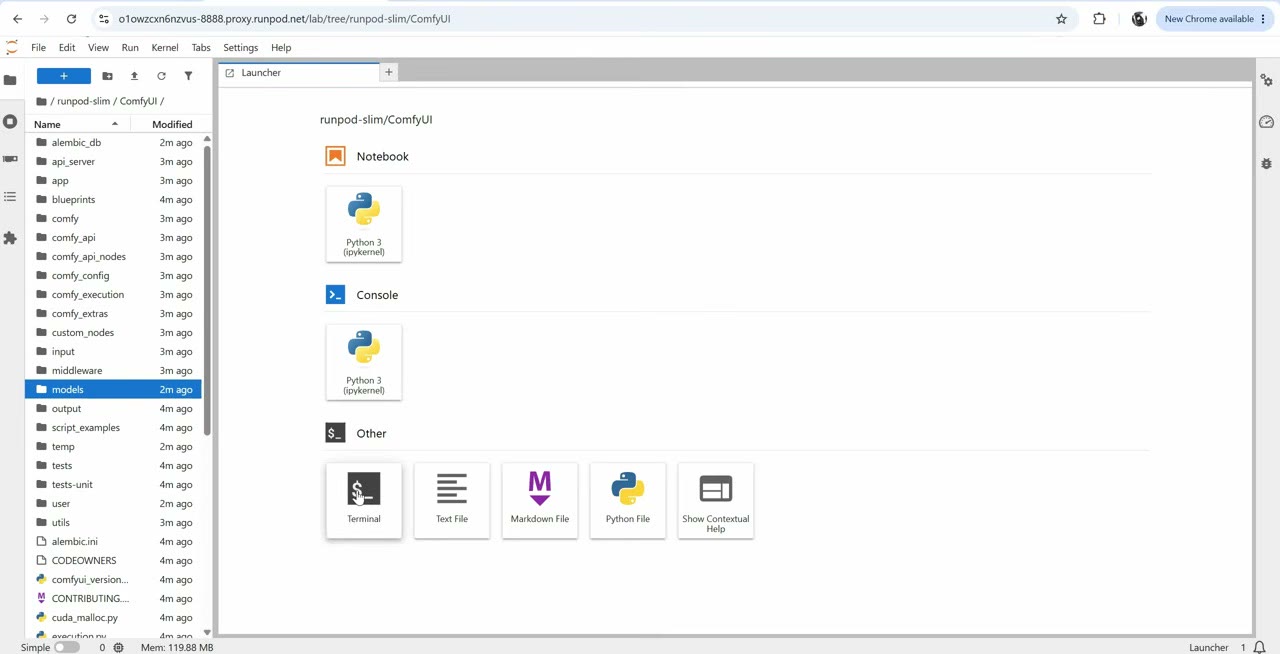Select the api_server folder
The width and height of the screenshot is (1280, 654).
pyautogui.click(x=113, y=161)
